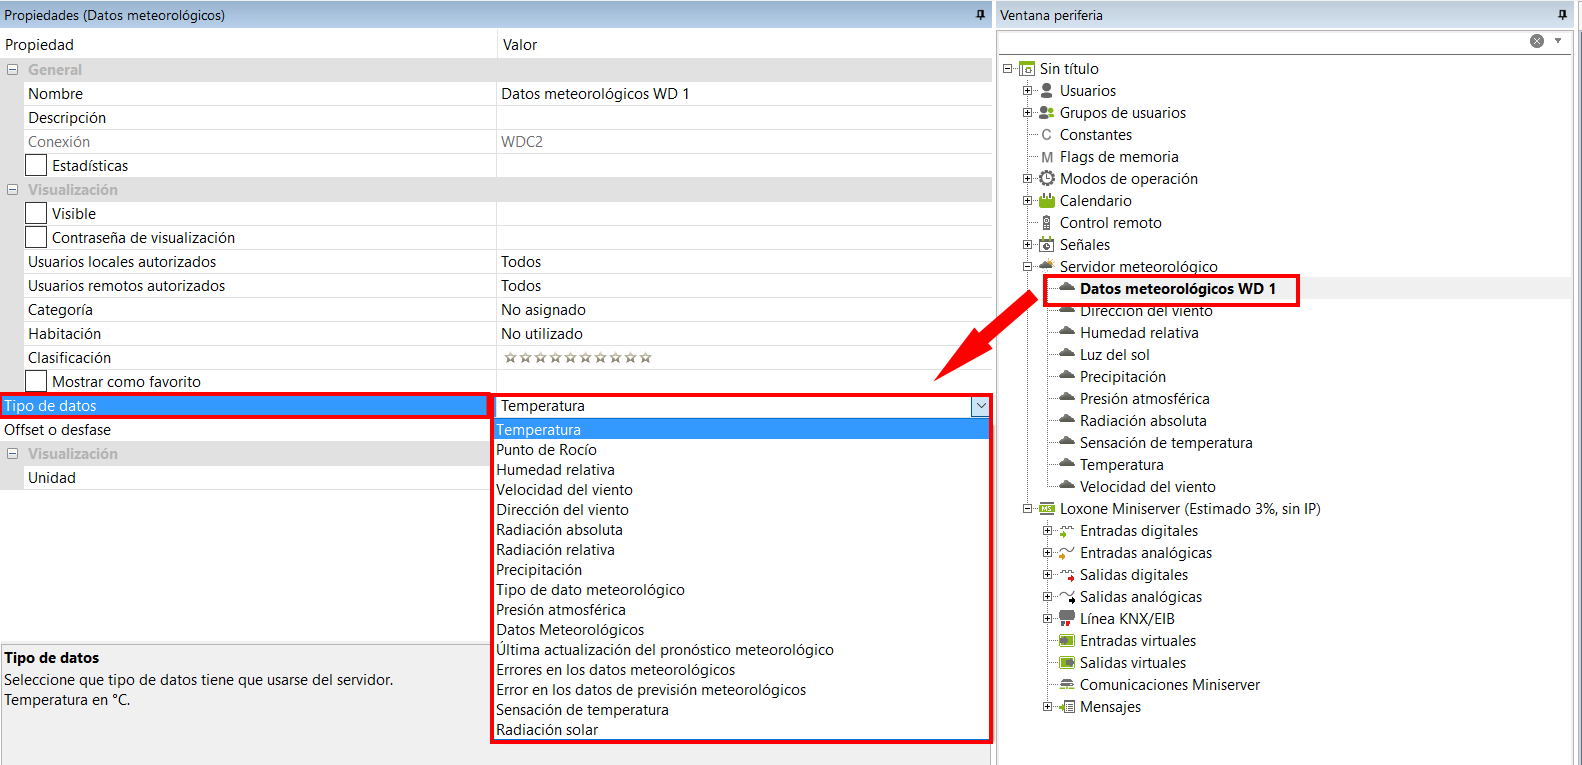
Task: Click the Usuarios user icon in tree
Action: 1047,91
